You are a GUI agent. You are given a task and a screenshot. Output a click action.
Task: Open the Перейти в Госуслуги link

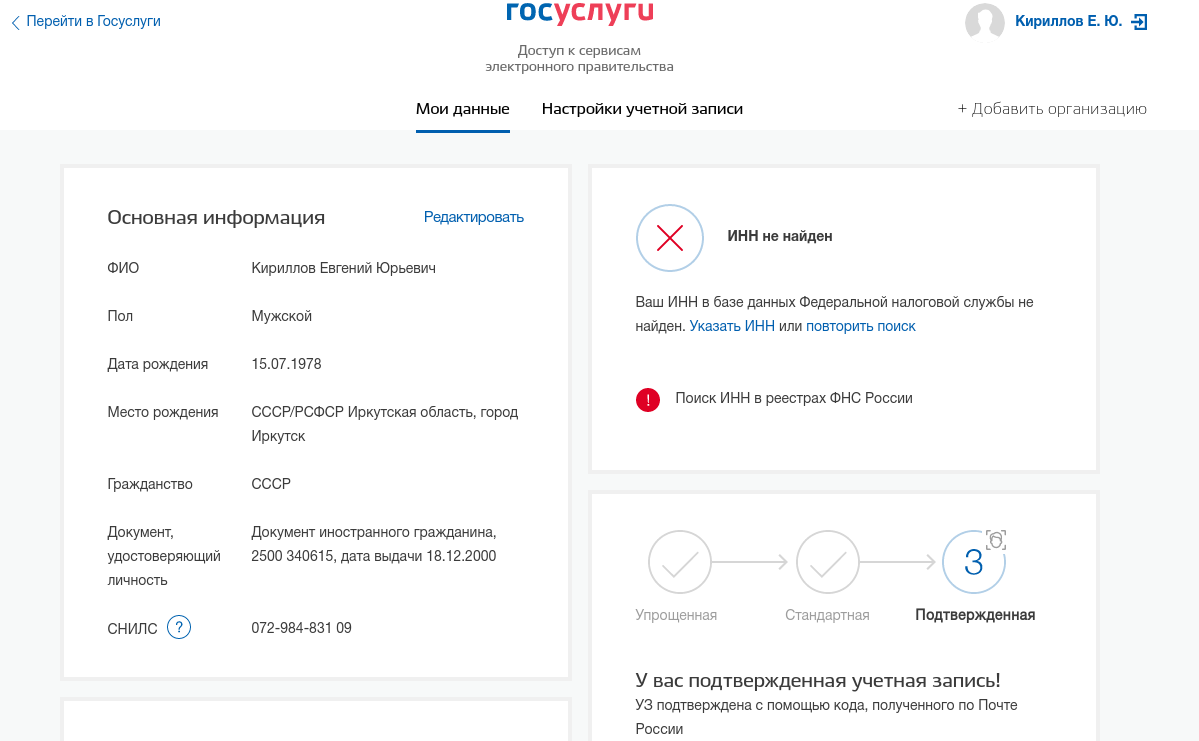click(x=93, y=21)
